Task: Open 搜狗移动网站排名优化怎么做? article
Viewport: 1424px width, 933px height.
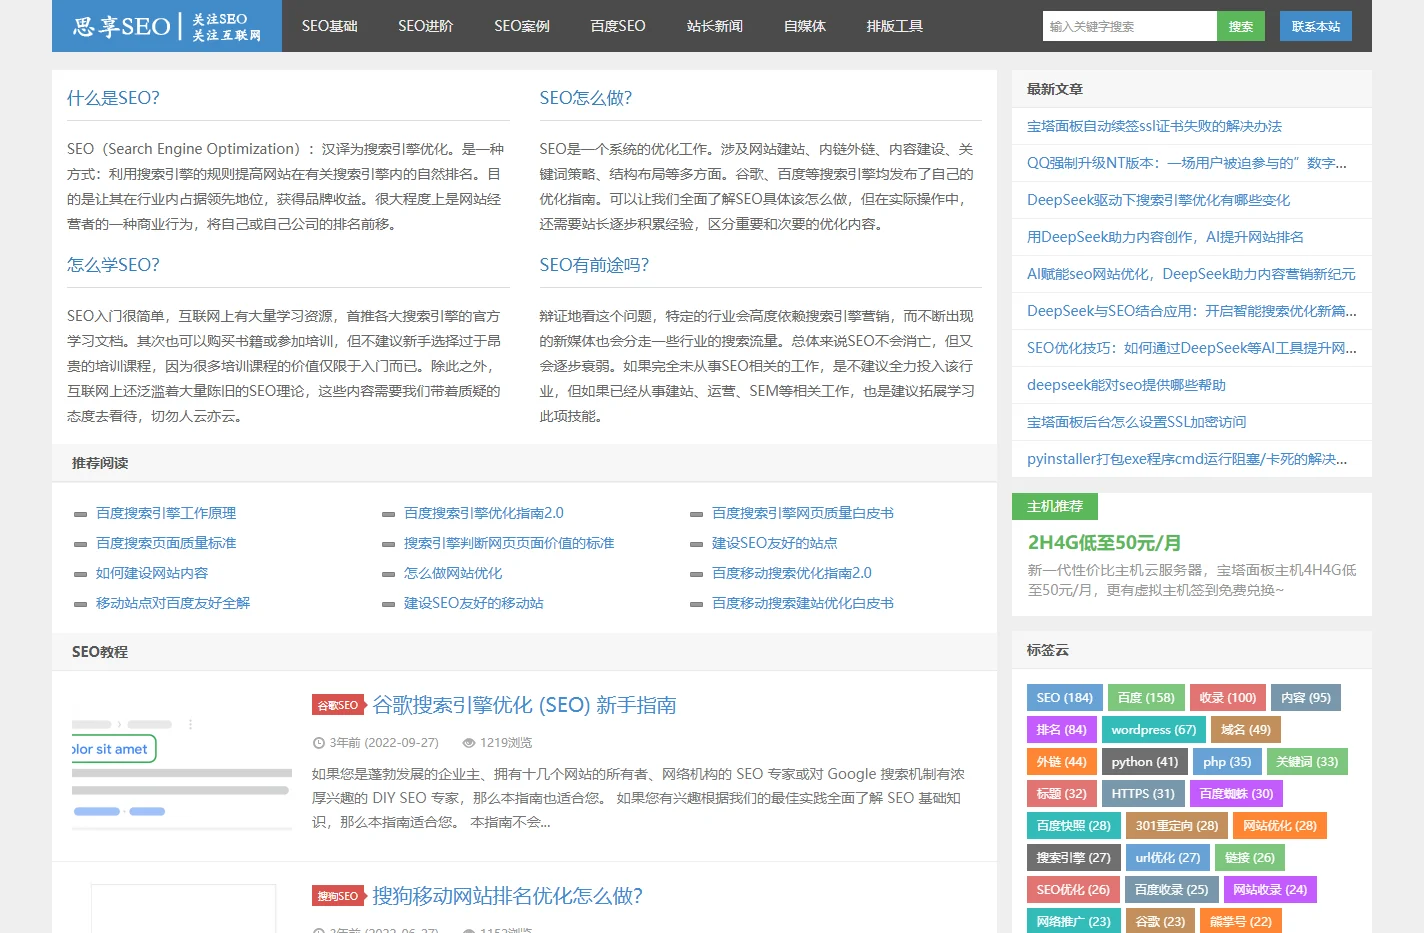Action: [x=508, y=896]
